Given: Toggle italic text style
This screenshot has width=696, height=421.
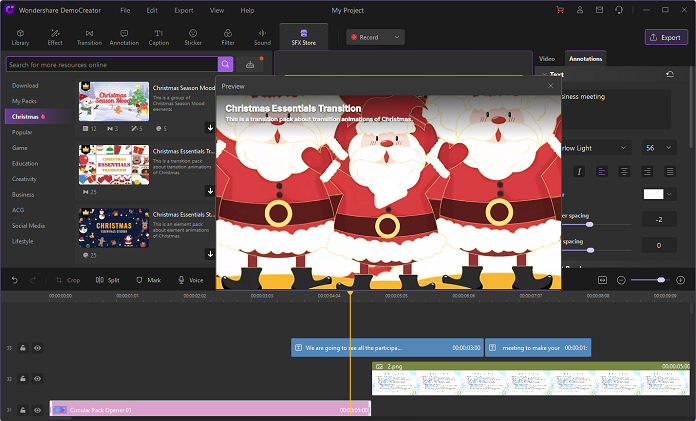Looking at the screenshot, I should click(579, 171).
